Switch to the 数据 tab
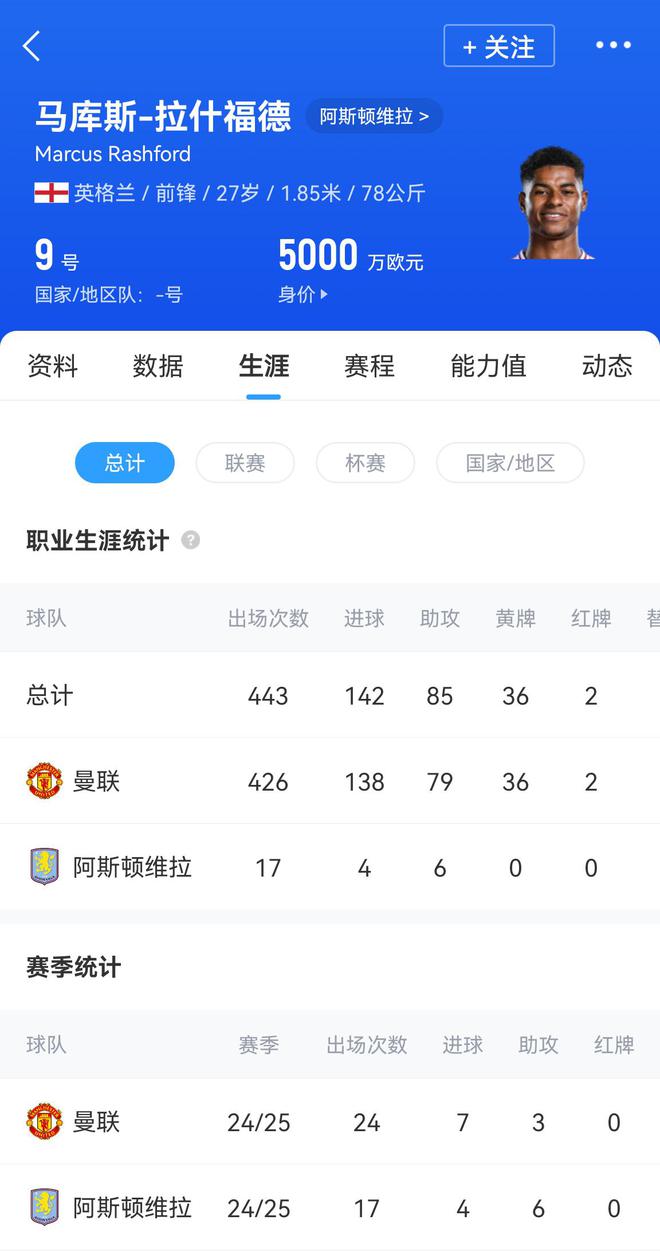The image size is (660, 1251). pos(158,366)
